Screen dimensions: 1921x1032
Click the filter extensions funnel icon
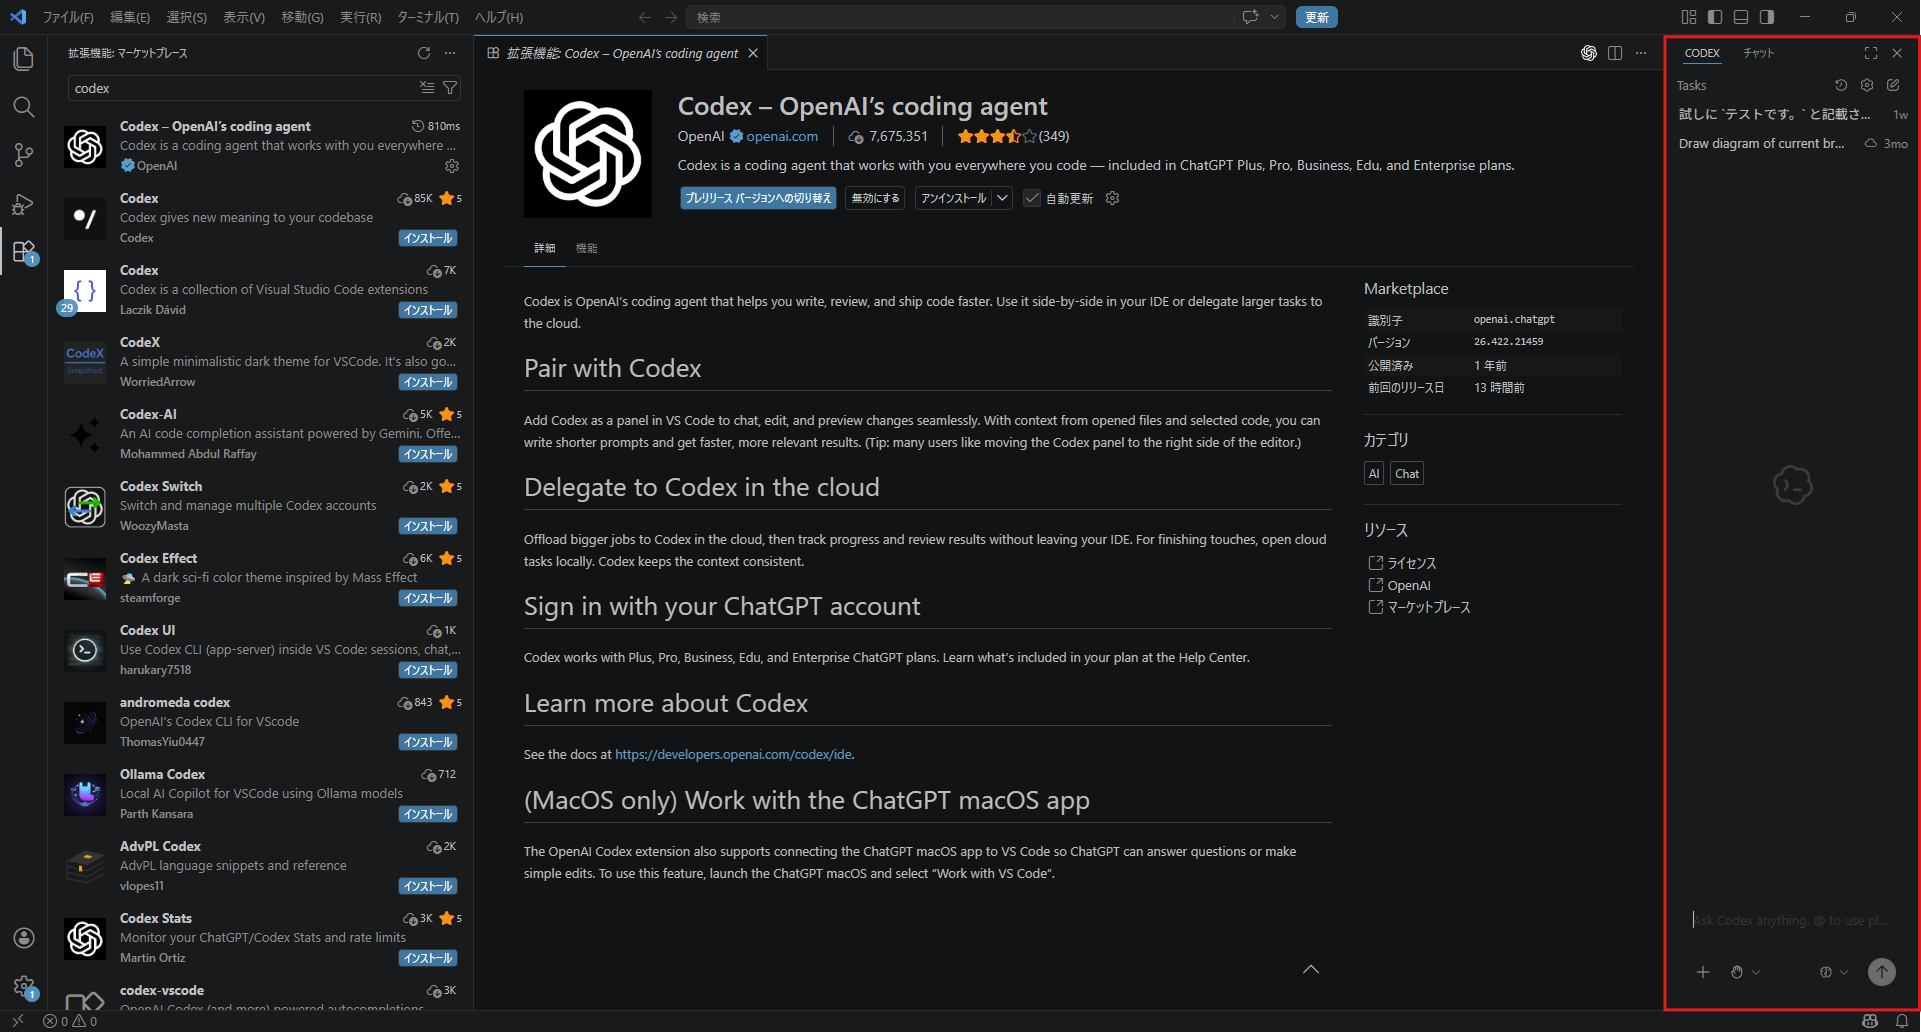(450, 88)
